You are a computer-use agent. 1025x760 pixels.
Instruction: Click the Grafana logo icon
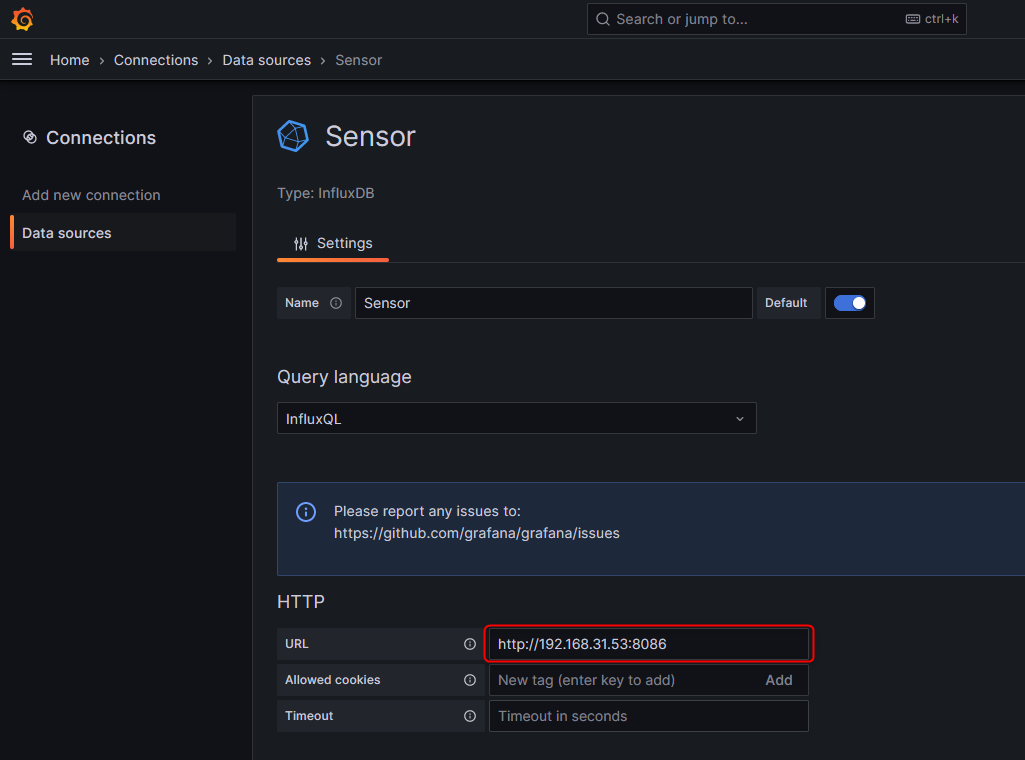(x=22, y=19)
